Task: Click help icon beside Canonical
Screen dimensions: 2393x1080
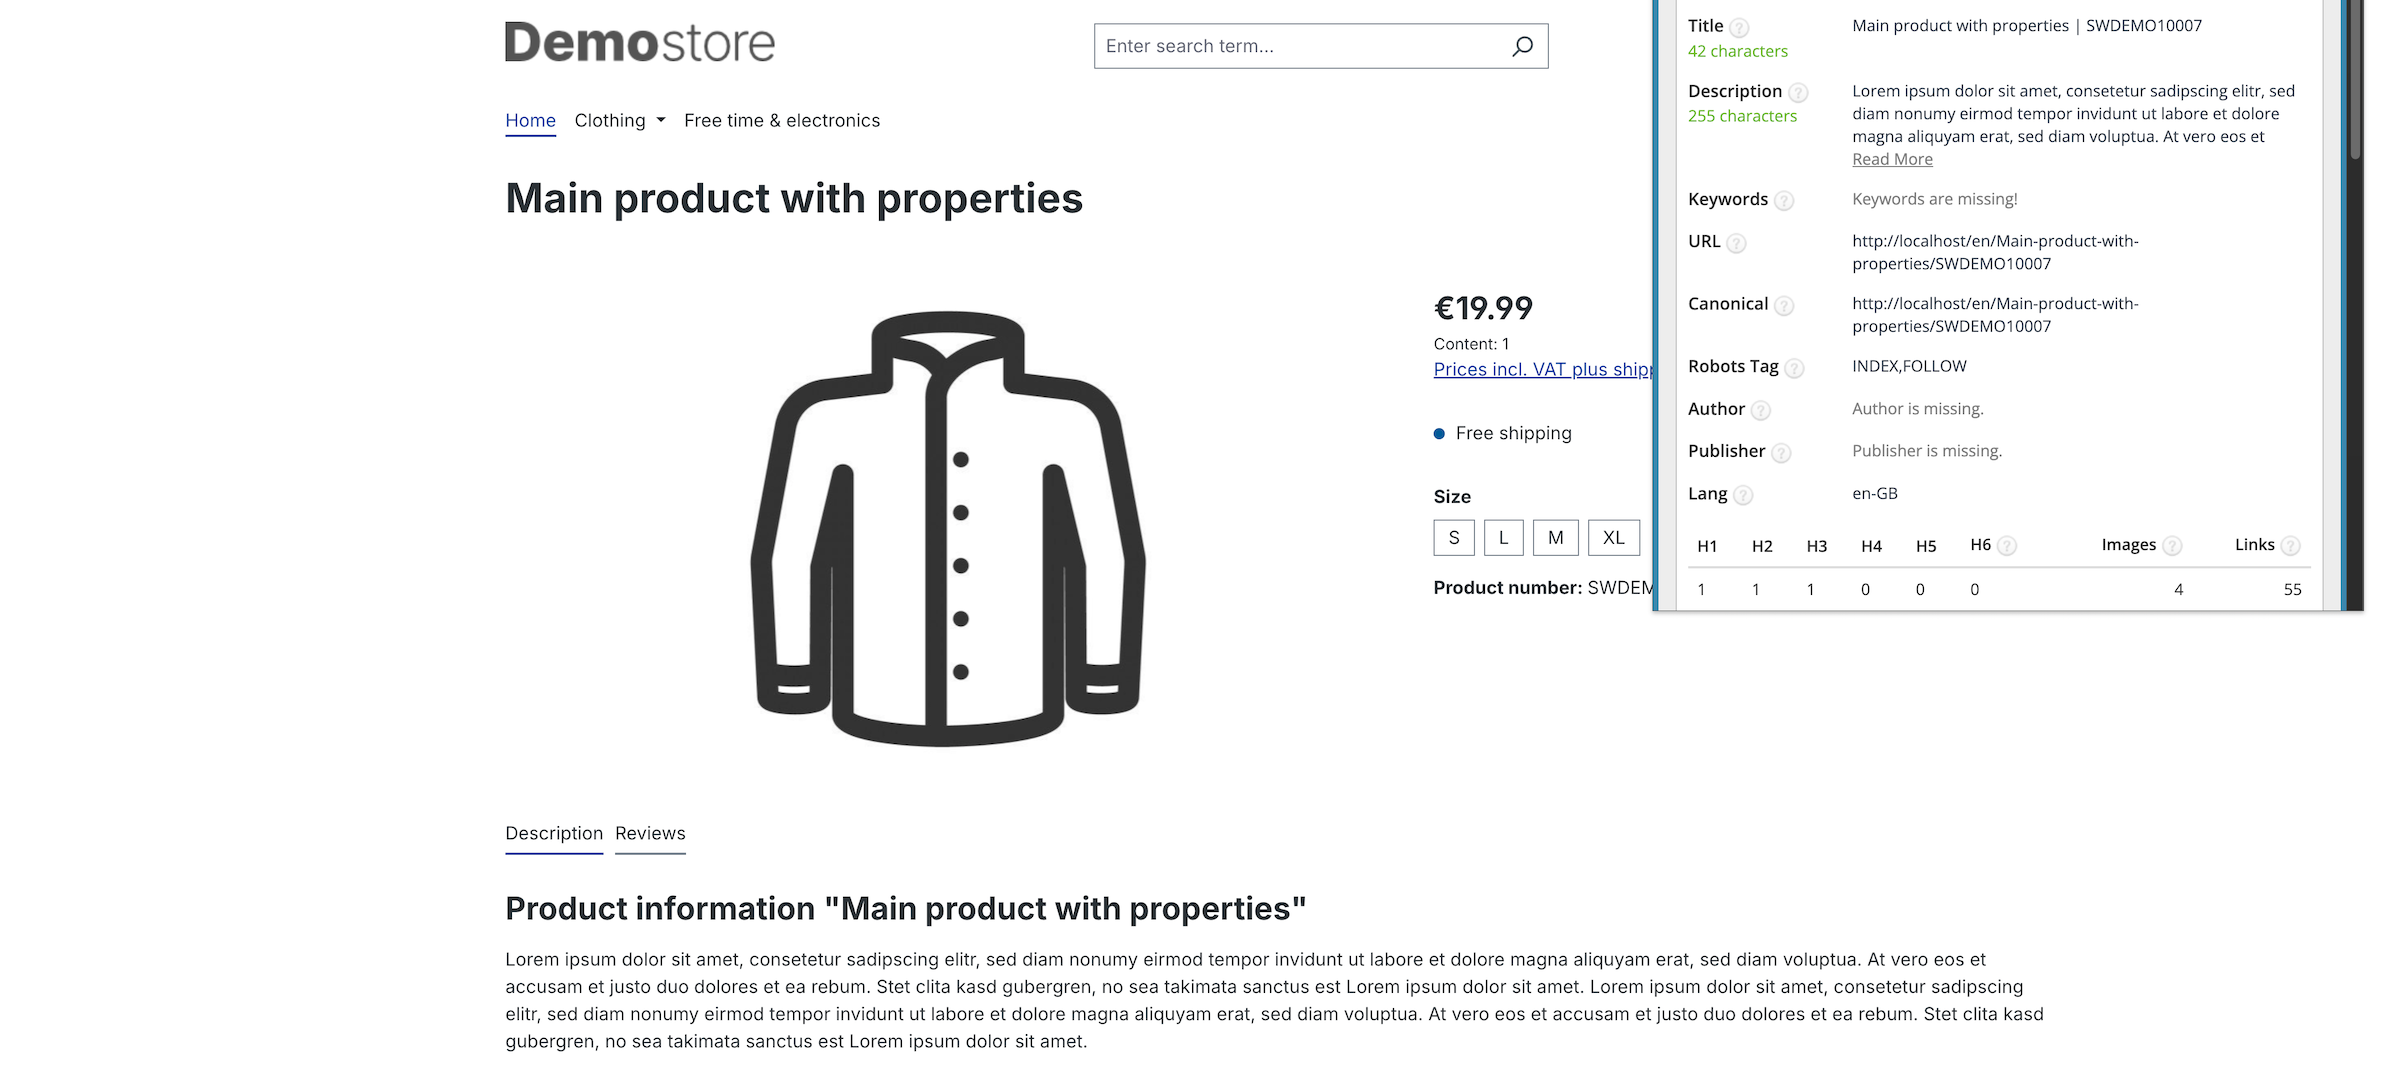Action: click(x=1784, y=306)
